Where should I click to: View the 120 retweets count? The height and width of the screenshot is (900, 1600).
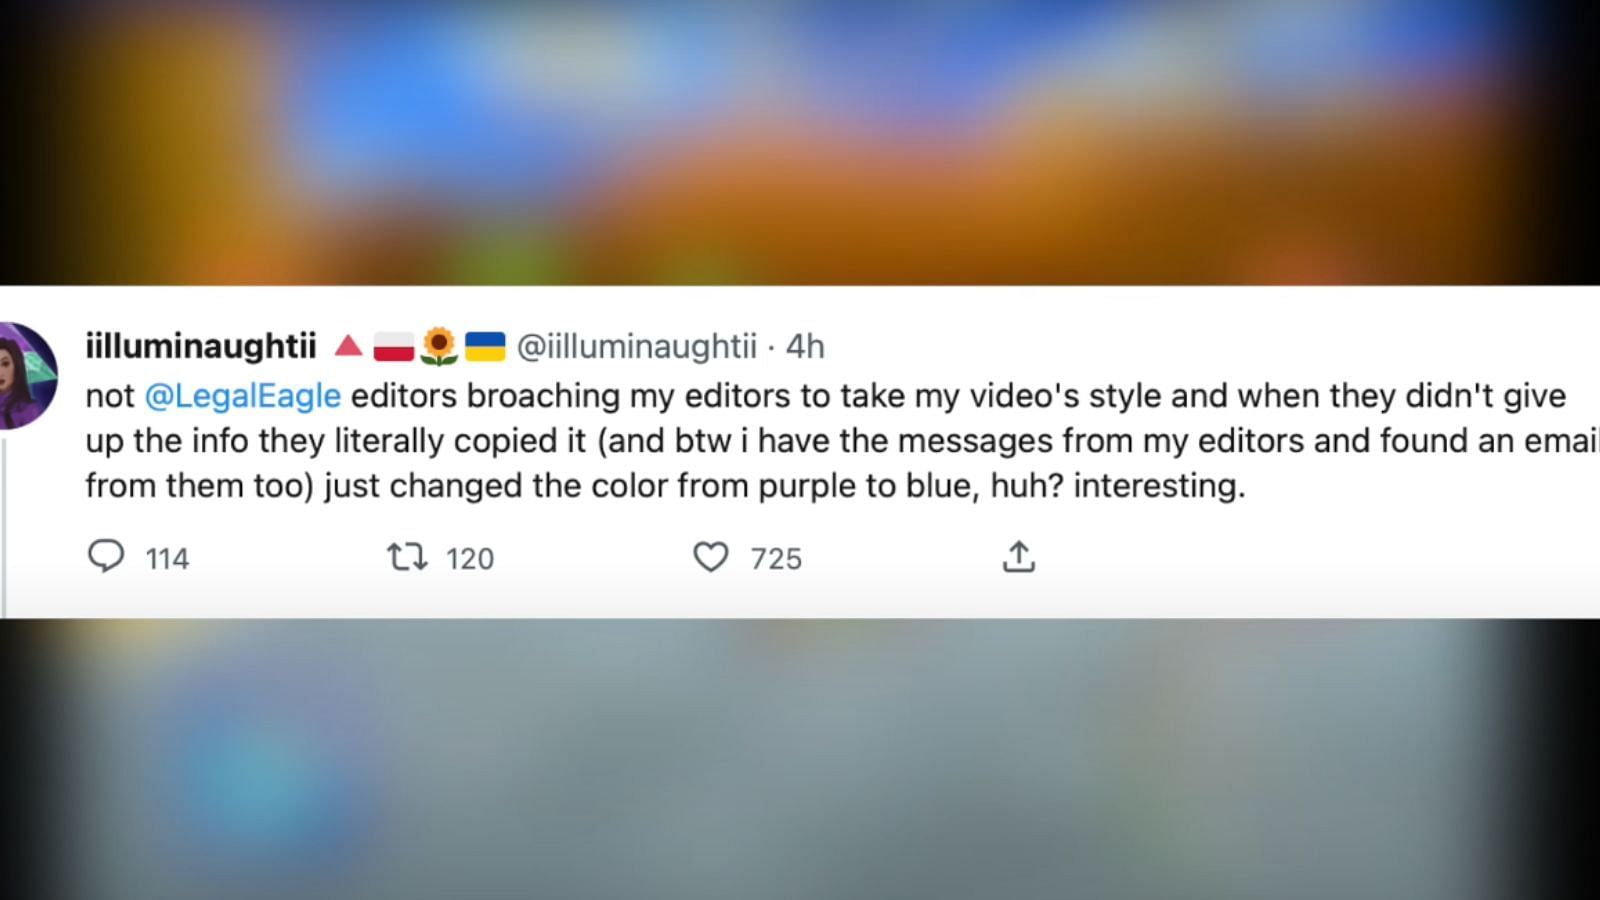[470, 558]
